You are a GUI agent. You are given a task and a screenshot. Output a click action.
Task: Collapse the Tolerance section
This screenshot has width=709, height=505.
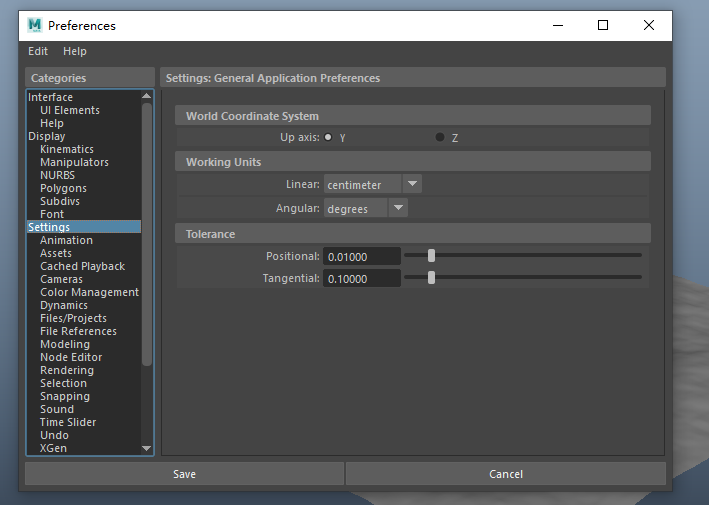pyautogui.click(x=413, y=233)
